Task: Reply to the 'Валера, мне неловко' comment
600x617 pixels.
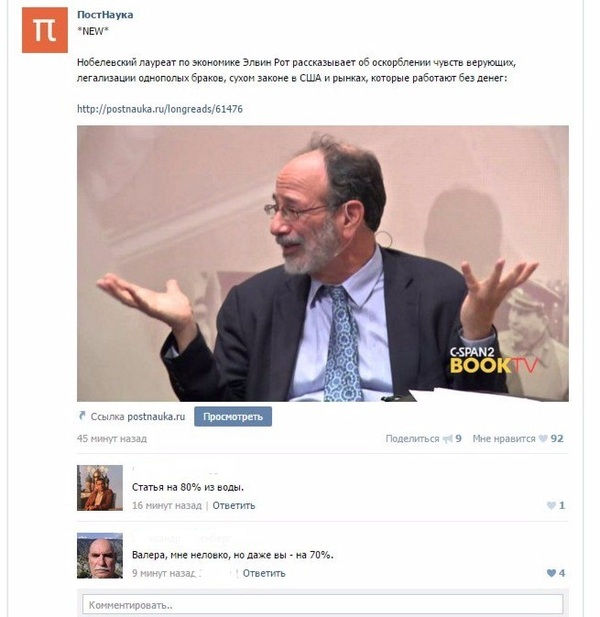Action: 264,573
